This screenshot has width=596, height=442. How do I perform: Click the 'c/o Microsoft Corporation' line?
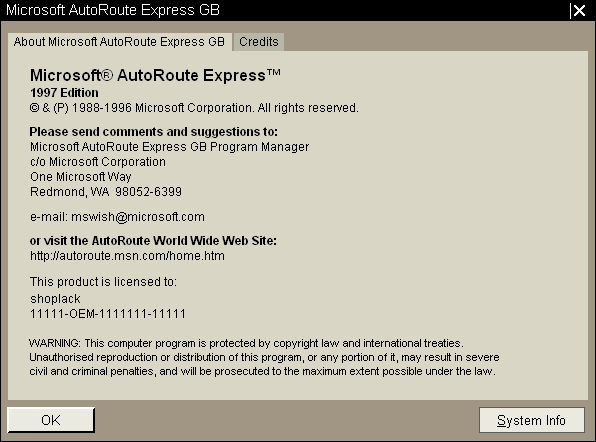[x=98, y=162]
